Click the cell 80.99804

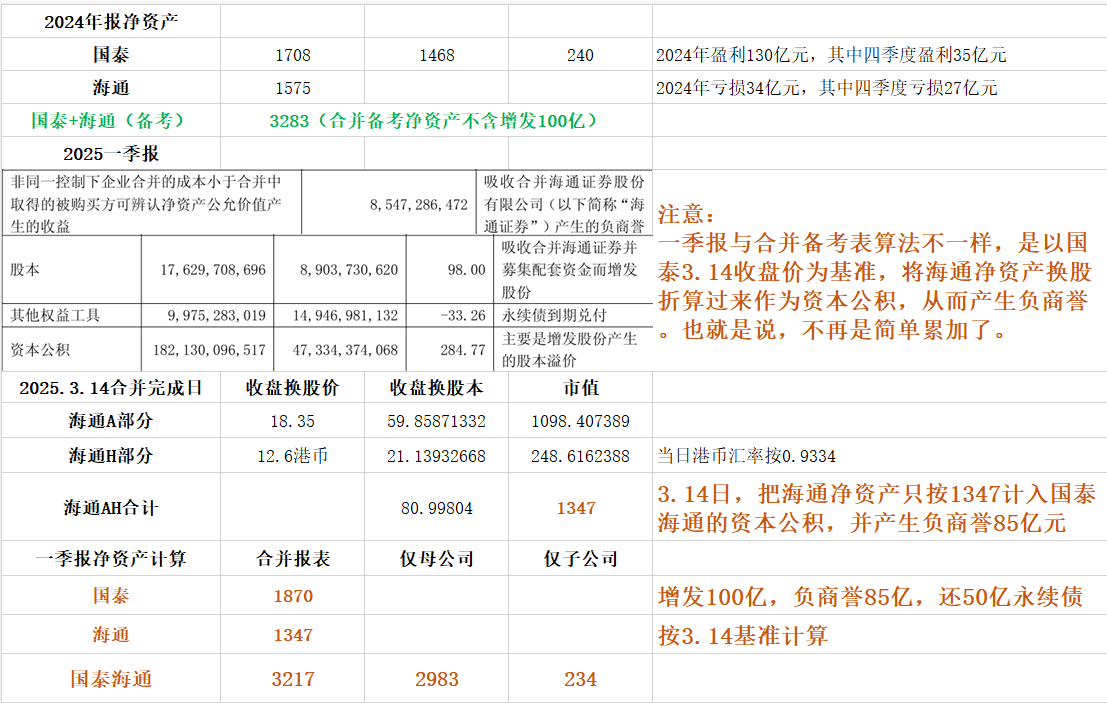tap(436, 508)
